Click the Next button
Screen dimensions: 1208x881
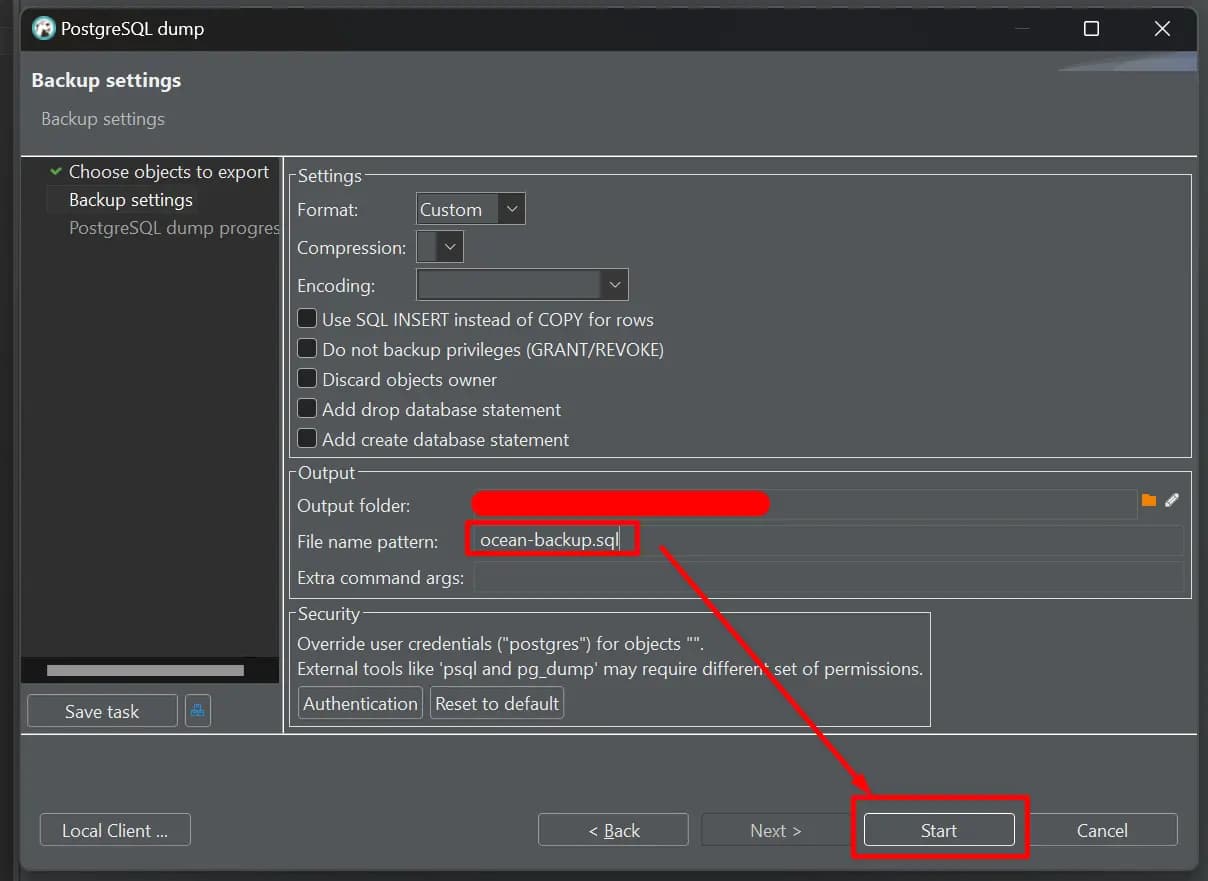[776, 830]
